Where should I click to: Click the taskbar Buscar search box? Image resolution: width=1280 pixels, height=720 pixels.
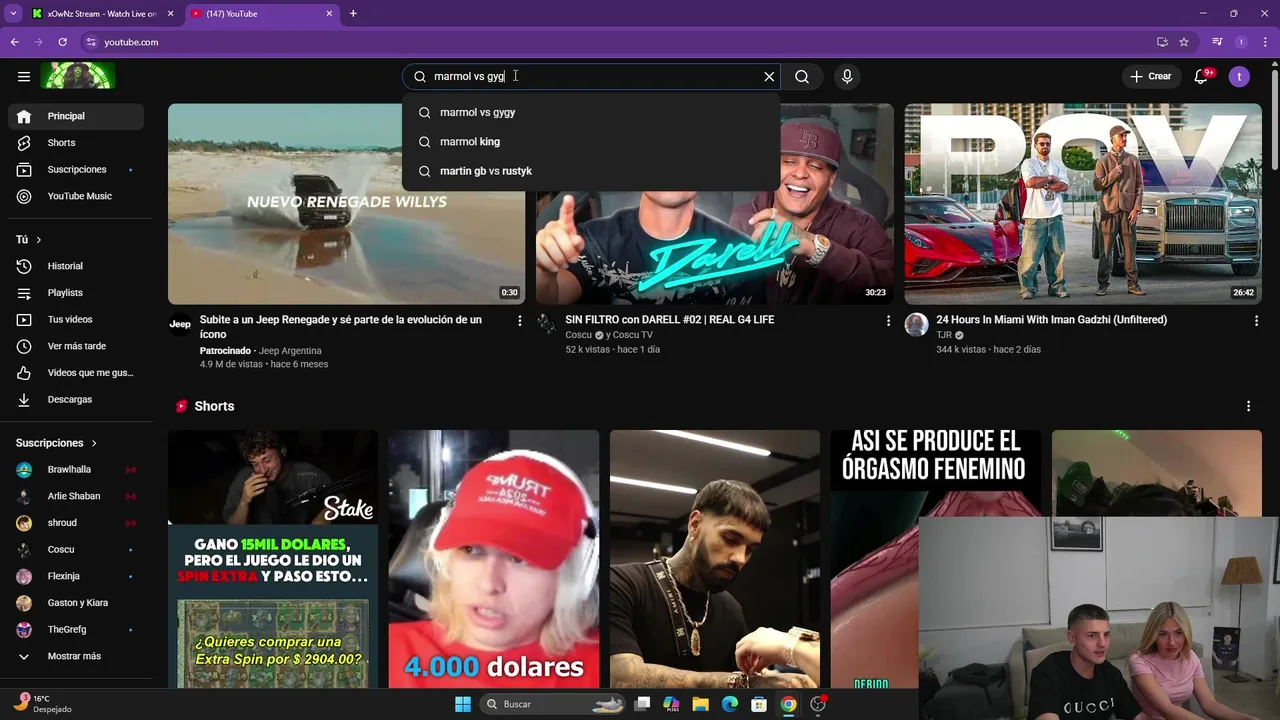(551, 704)
